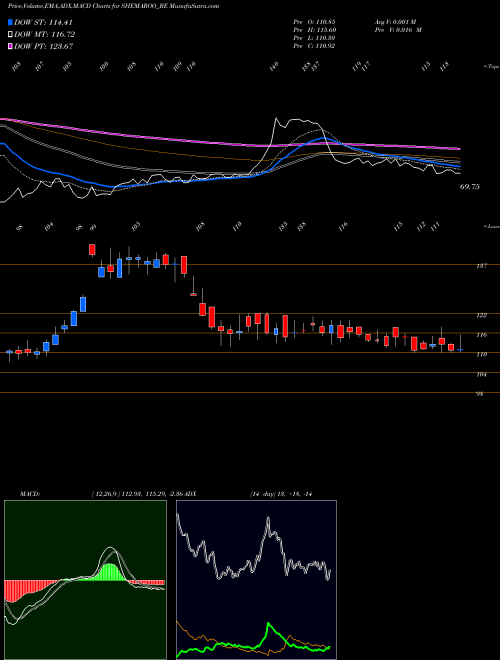
Task: Click the 'DOW ST: 114.41' label
Action: 43,23
